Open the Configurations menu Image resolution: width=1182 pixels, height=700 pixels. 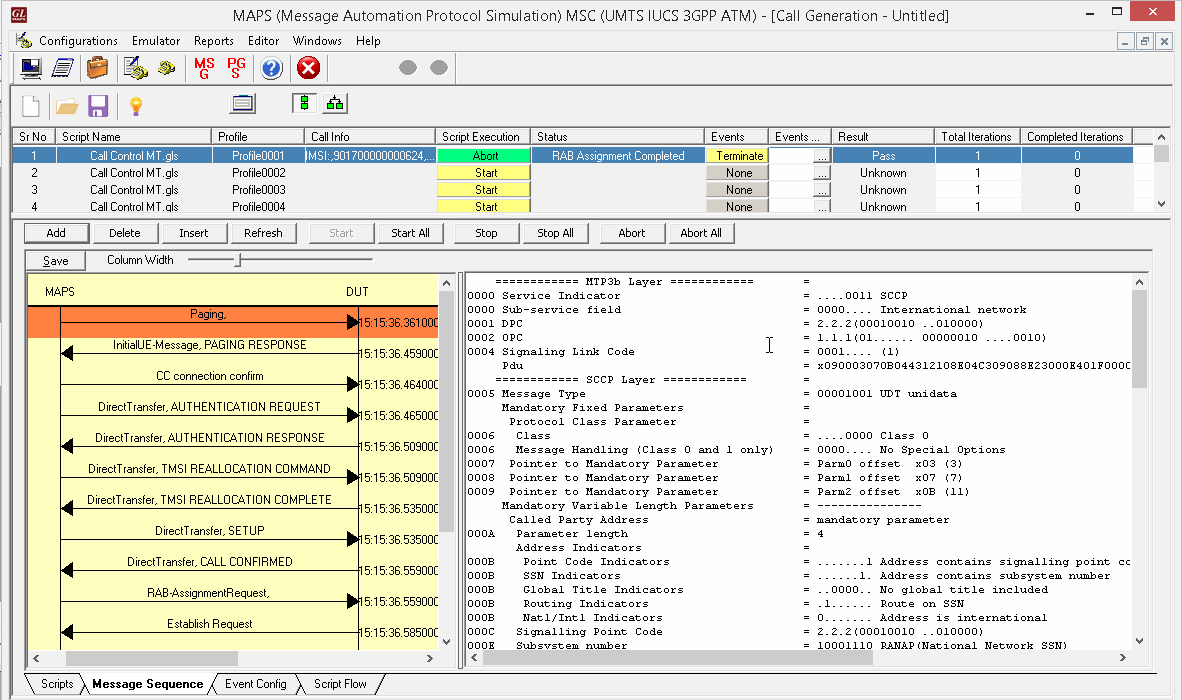pyautogui.click(x=78, y=41)
